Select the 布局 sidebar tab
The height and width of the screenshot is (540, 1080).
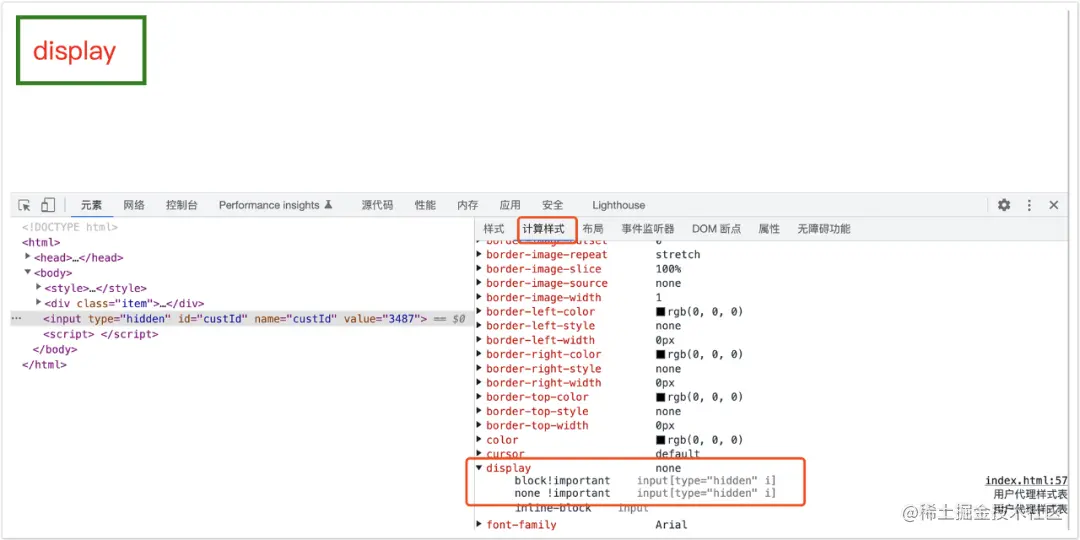(593, 229)
